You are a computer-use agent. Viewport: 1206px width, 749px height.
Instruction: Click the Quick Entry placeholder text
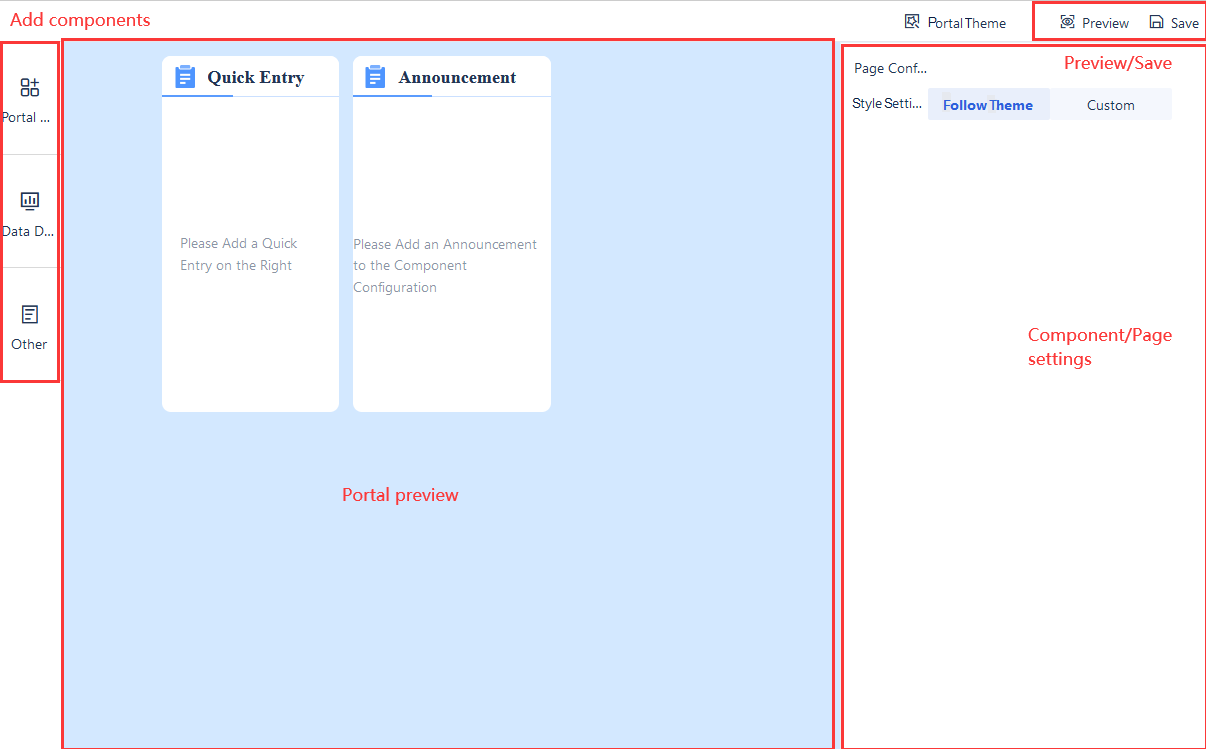click(x=239, y=254)
